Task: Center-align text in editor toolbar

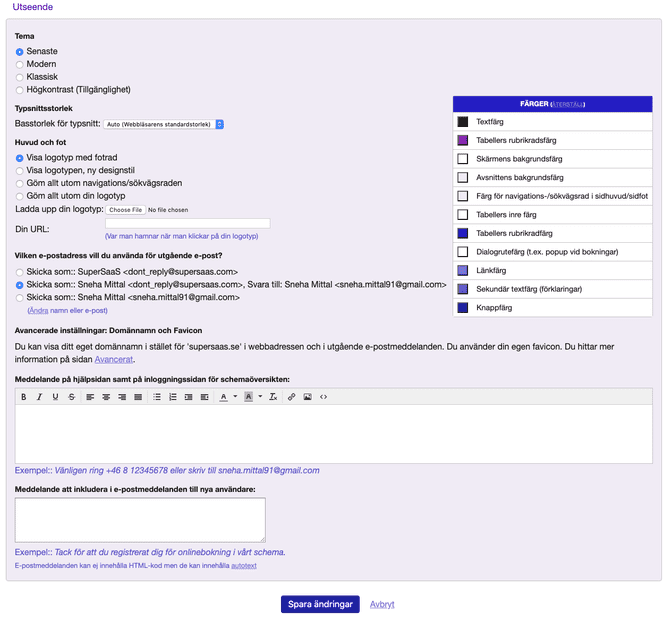Action: pyautogui.click(x=106, y=397)
